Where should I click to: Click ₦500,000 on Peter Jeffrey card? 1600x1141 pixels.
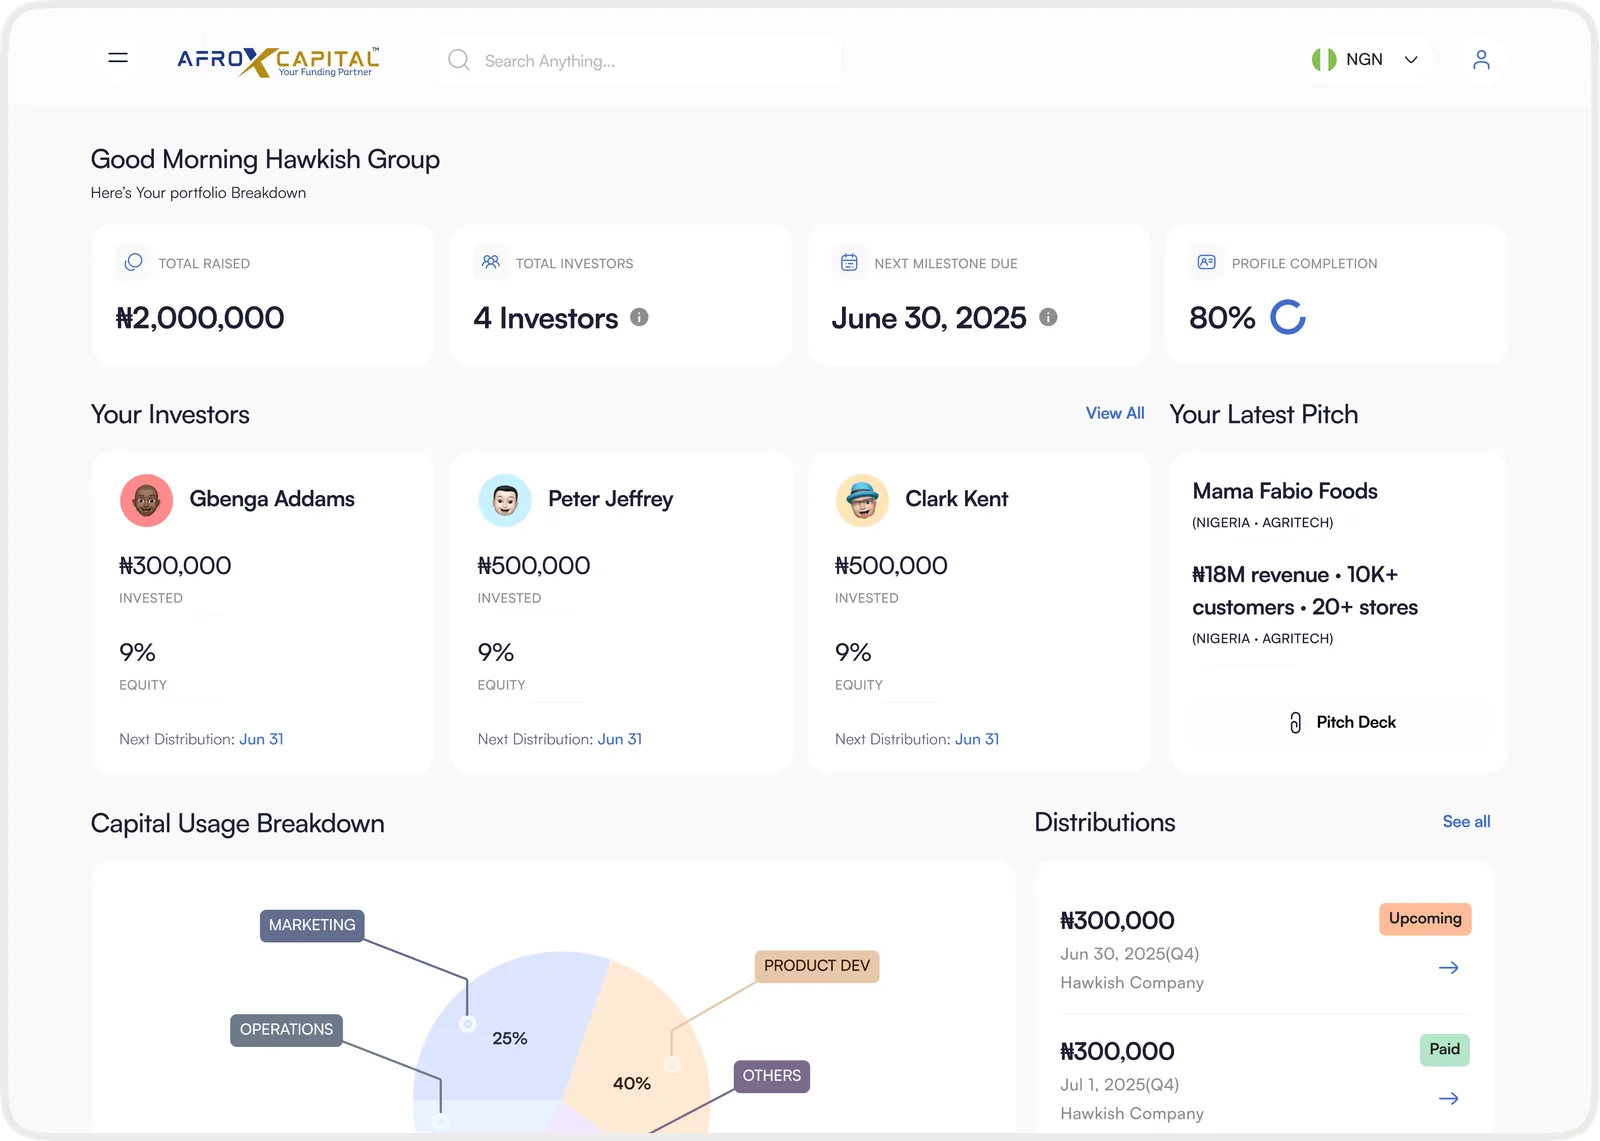coord(534,566)
